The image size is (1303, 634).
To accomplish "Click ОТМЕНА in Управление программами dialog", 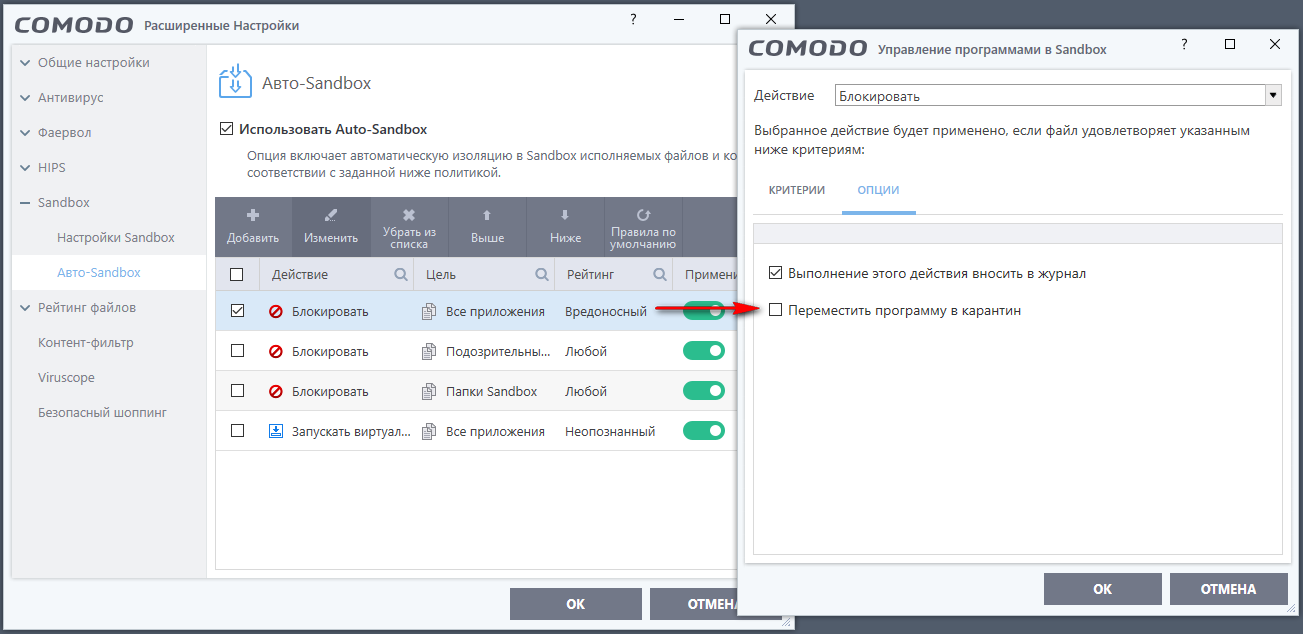I will tap(1229, 589).
